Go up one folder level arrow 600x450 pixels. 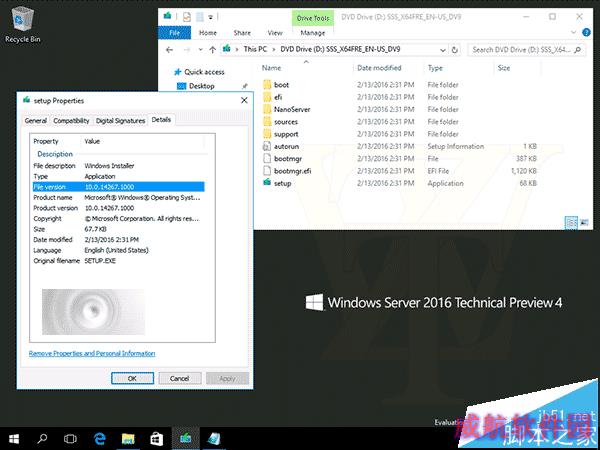213,50
